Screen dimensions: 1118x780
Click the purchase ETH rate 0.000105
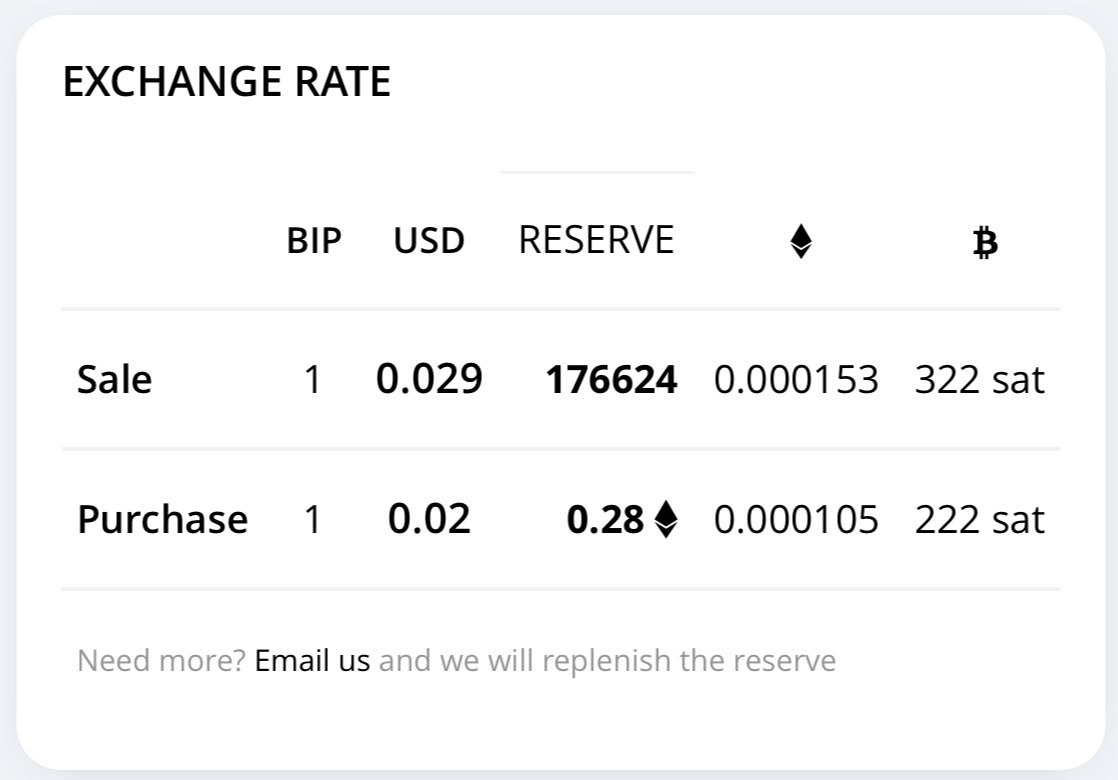(796, 519)
